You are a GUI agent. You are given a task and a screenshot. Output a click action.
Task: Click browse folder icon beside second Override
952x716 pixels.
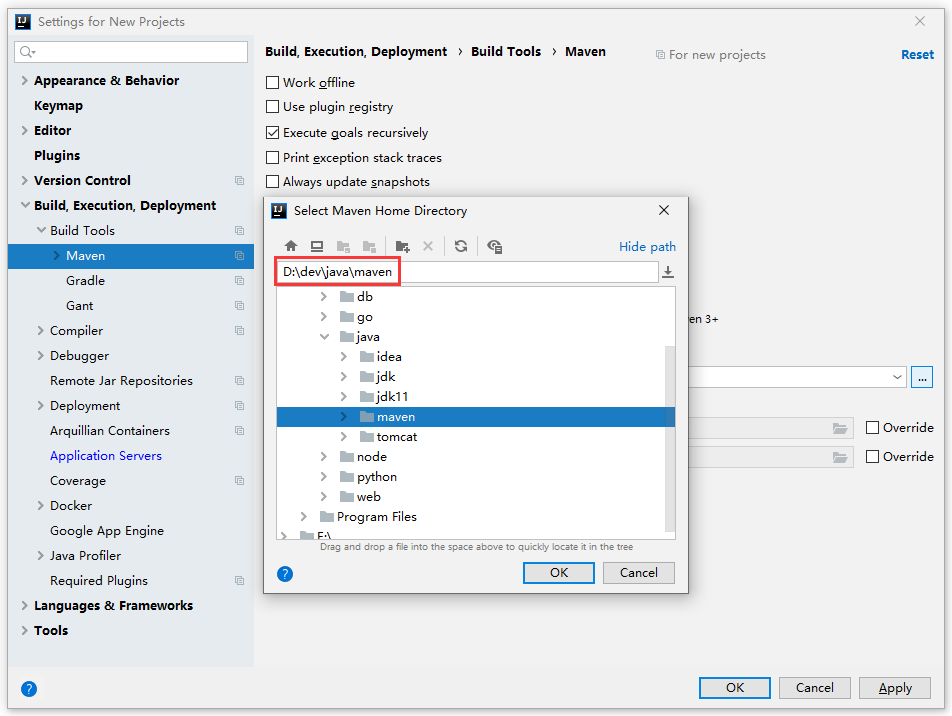[840, 457]
